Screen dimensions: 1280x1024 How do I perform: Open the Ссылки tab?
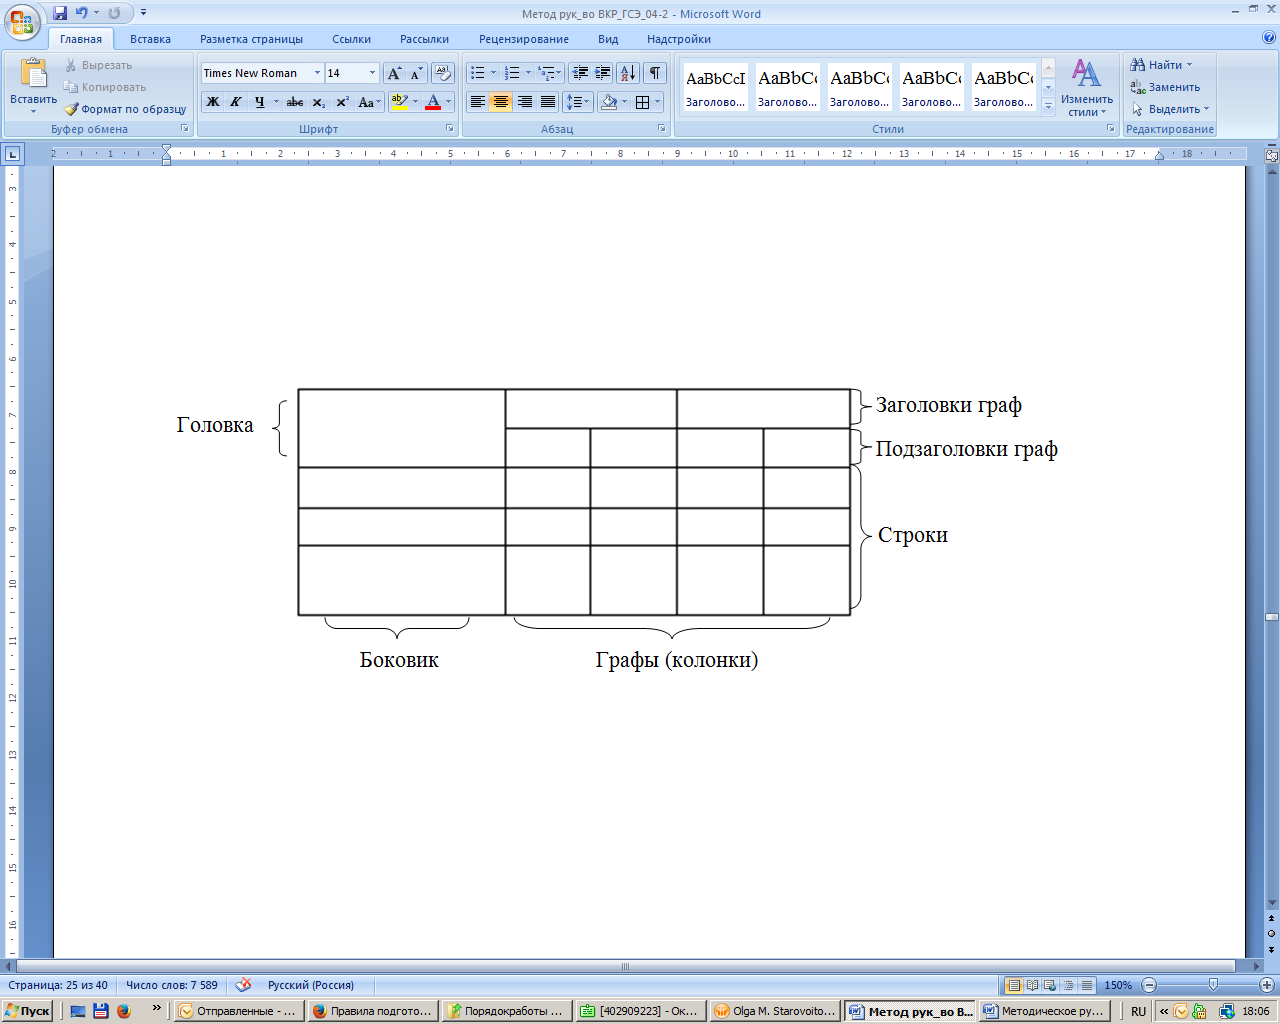[351, 39]
